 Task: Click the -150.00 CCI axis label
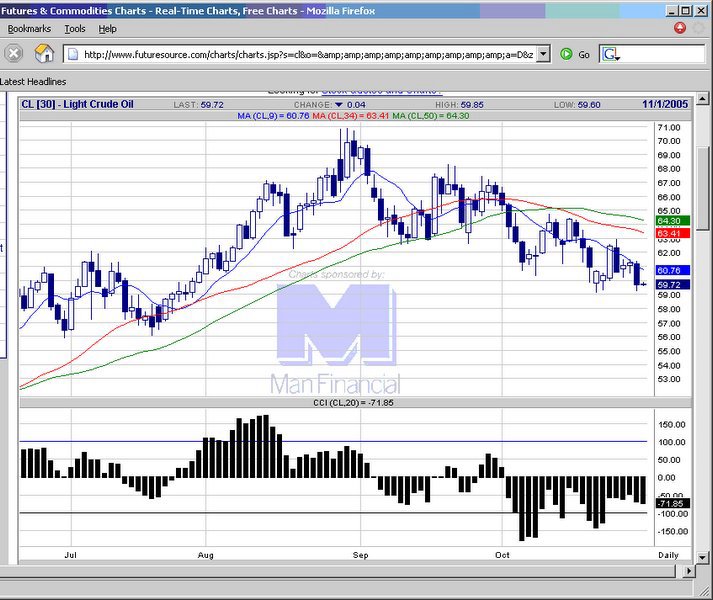pyautogui.click(x=672, y=531)
